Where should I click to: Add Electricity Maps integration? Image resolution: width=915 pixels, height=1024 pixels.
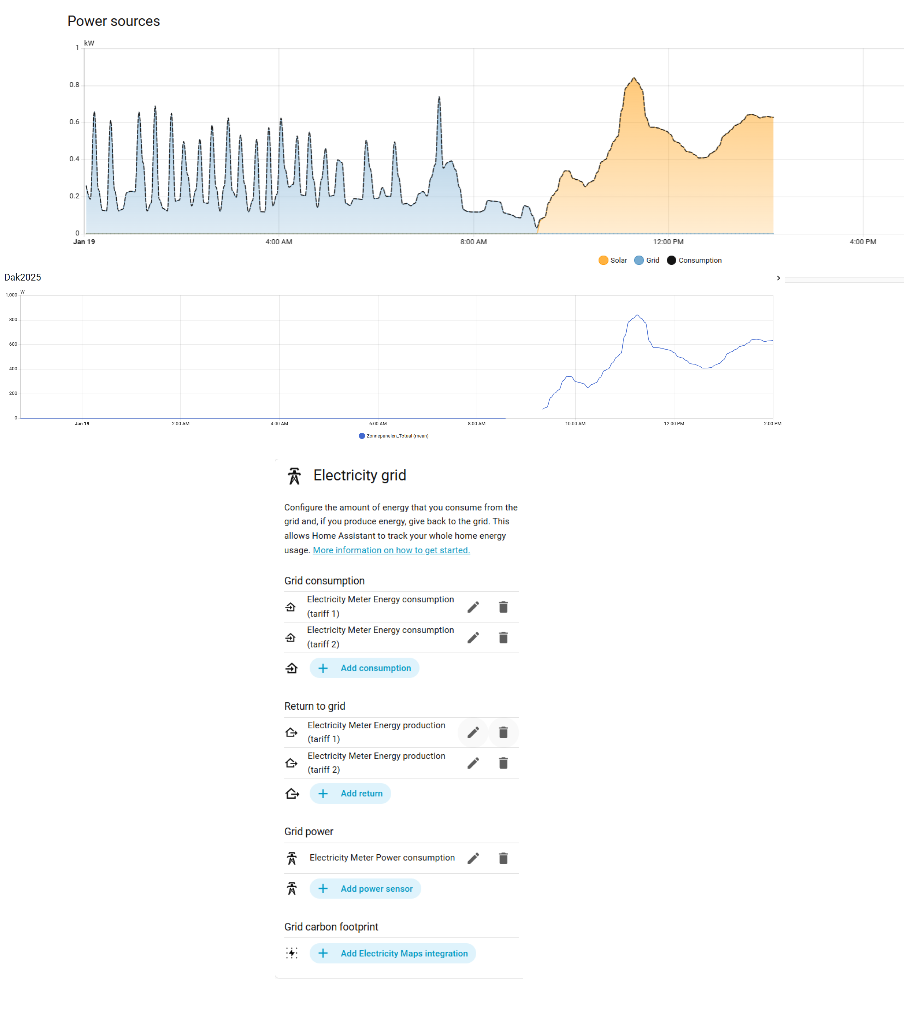[393, 953]
